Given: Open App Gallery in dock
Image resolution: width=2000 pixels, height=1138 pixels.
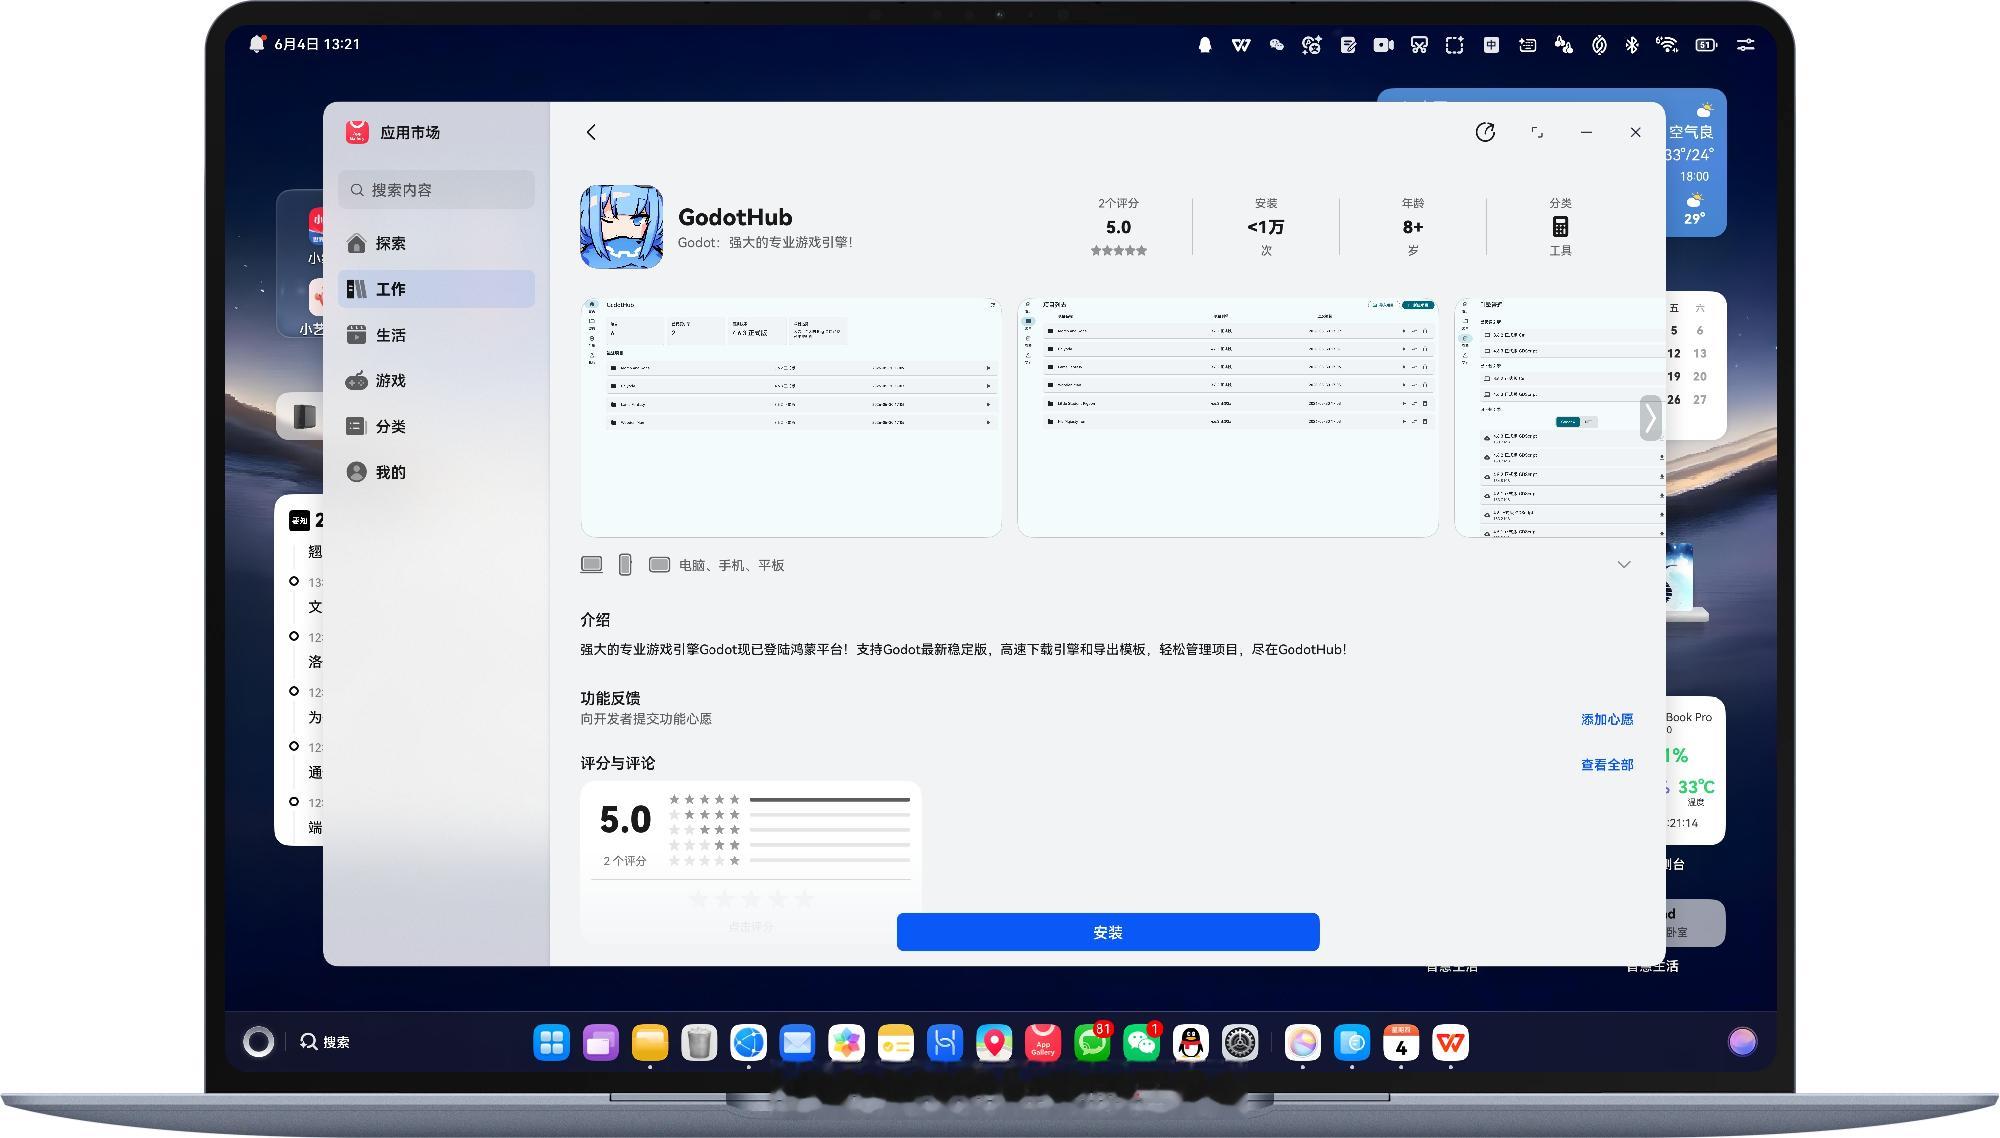Looking at the screenshot, I should tap(1043, 1043).
